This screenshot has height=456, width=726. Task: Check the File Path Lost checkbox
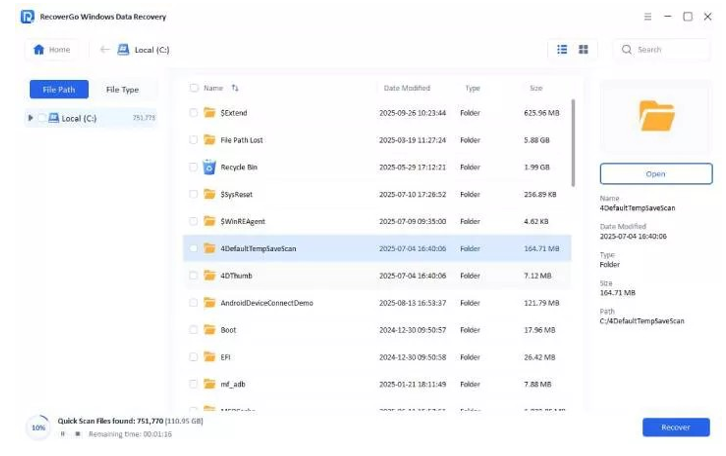(x=194, y=140)
